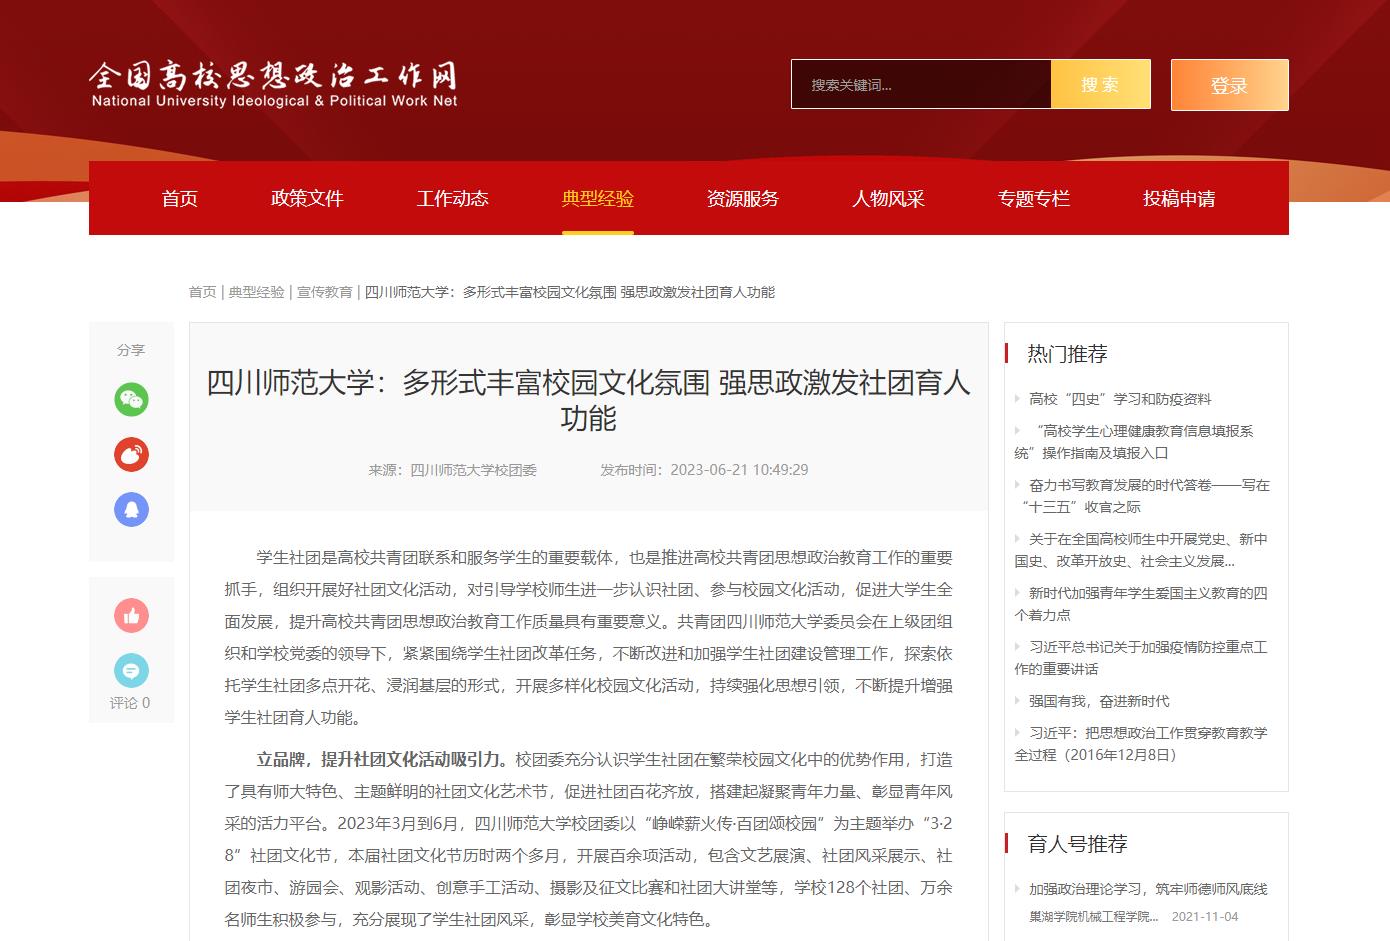Click 人物风采 in navigation bar

pyautogui.click(x=888, y=199)
